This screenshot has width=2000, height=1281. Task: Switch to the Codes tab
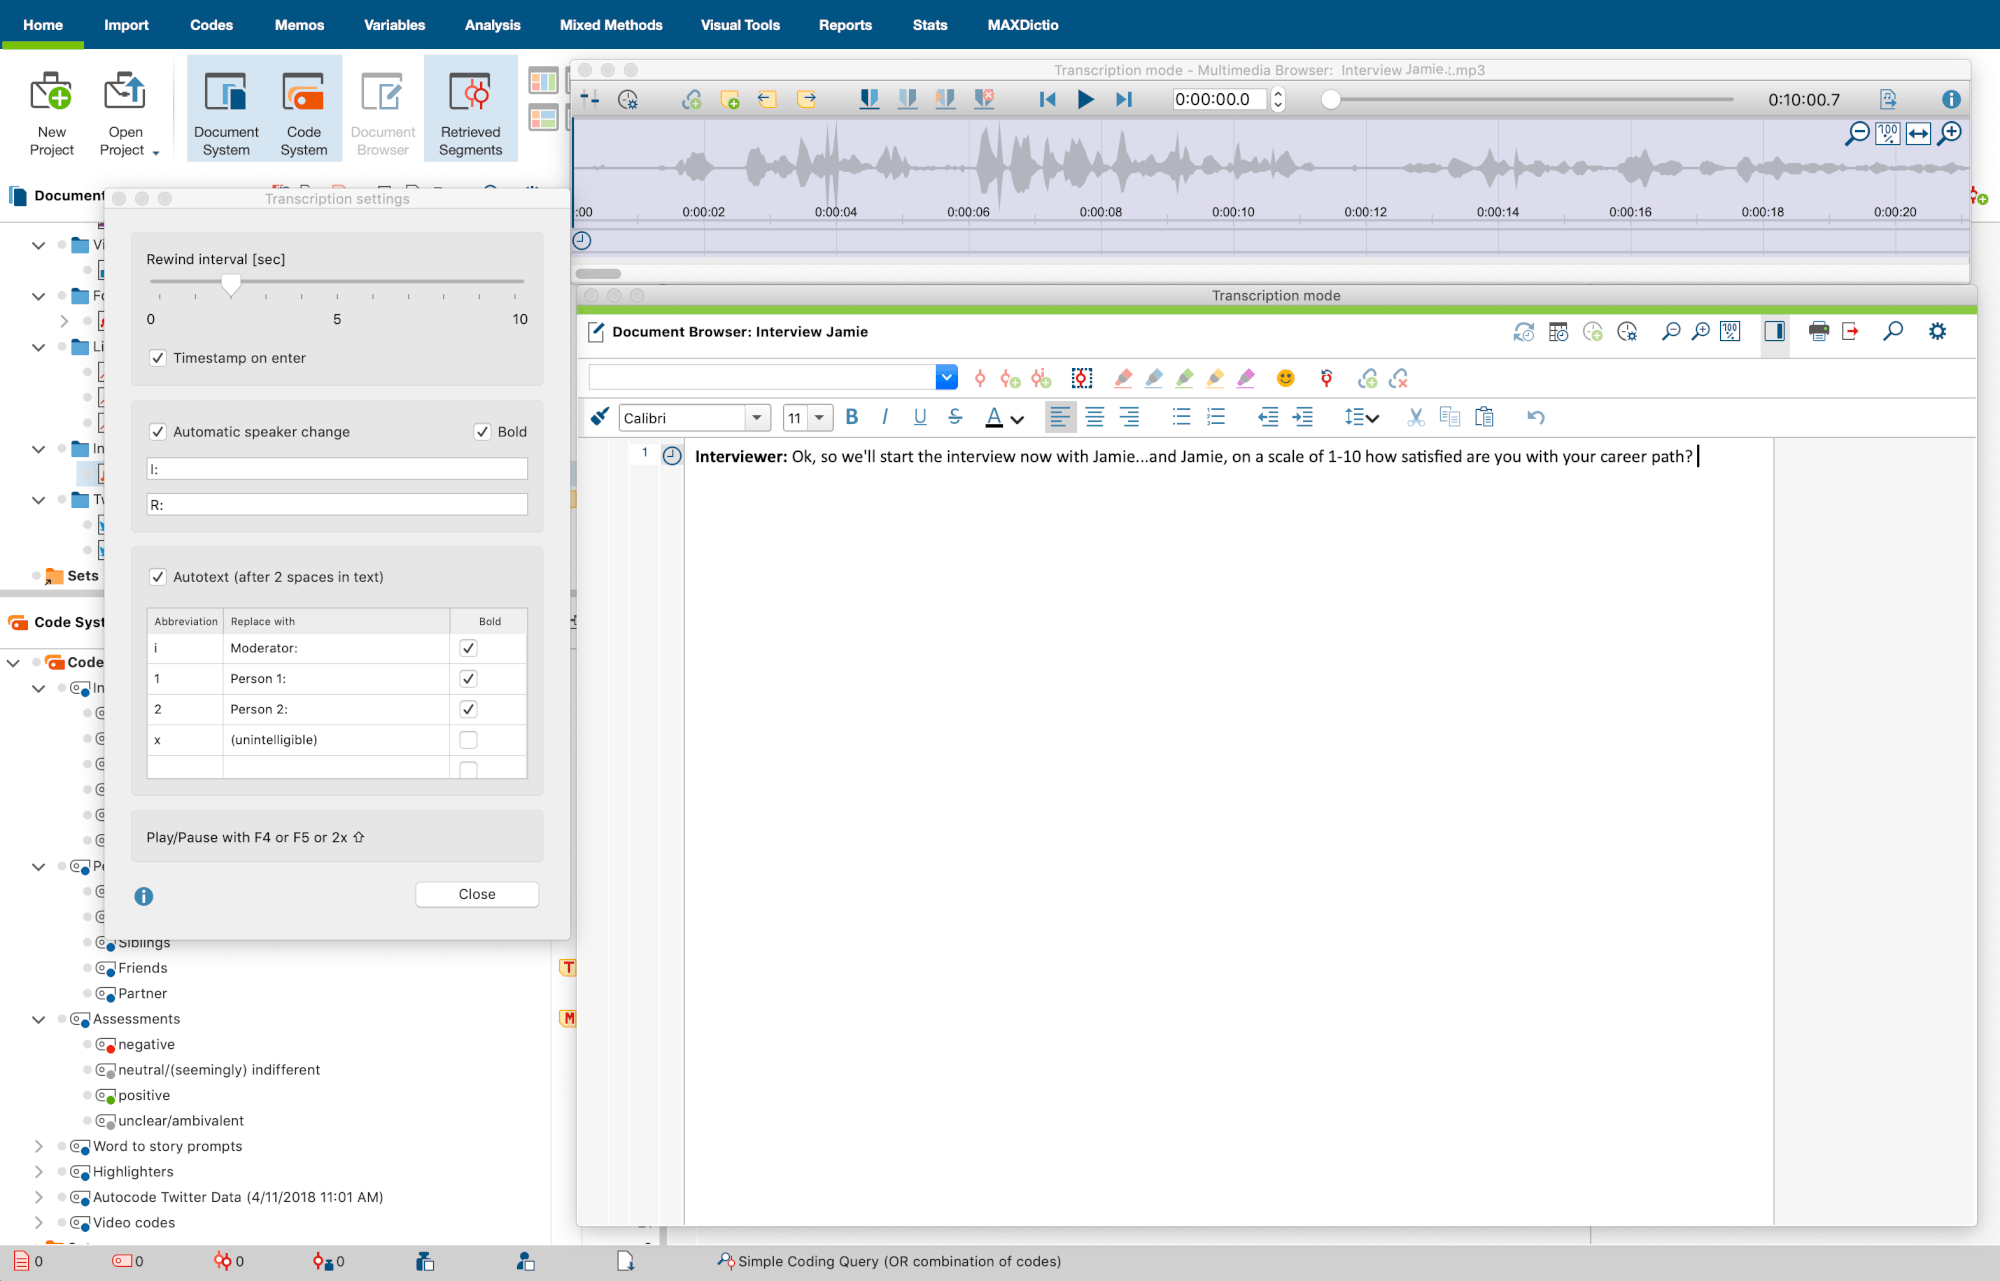[211, 25]
